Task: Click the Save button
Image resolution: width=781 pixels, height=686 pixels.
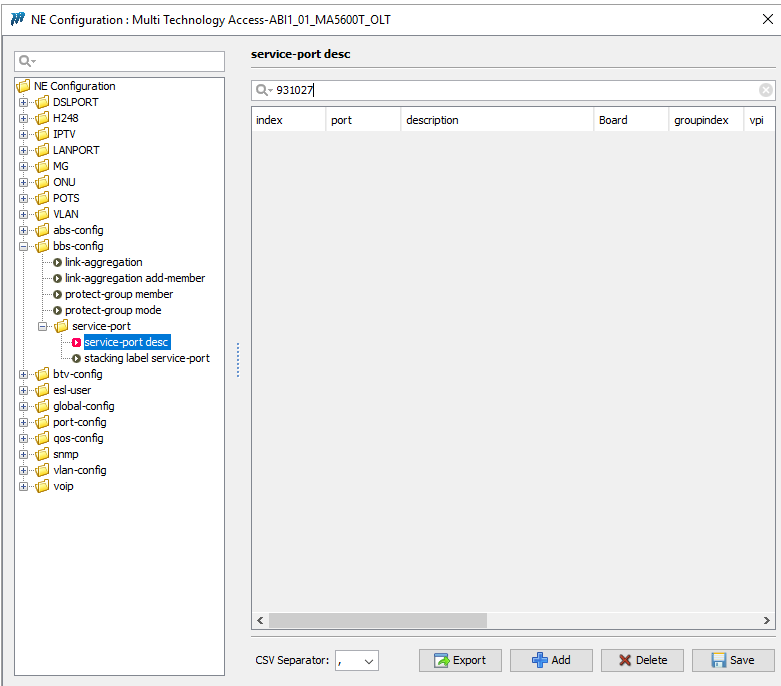Action: click(733, 660)
